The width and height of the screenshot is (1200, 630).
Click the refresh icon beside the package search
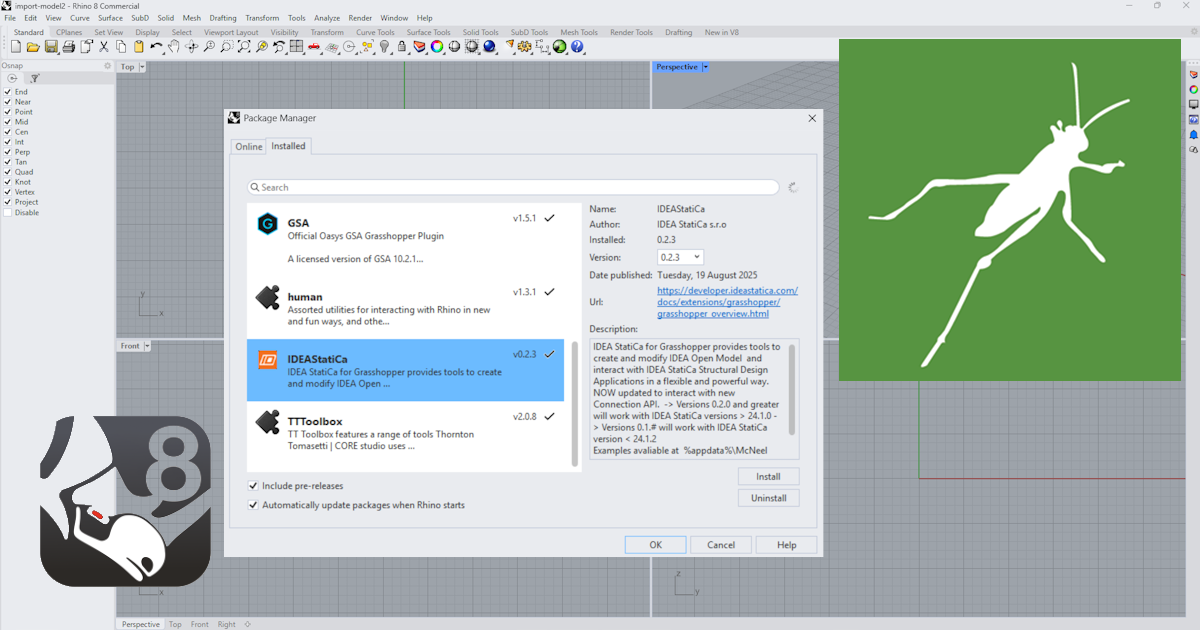pos(794,187)
